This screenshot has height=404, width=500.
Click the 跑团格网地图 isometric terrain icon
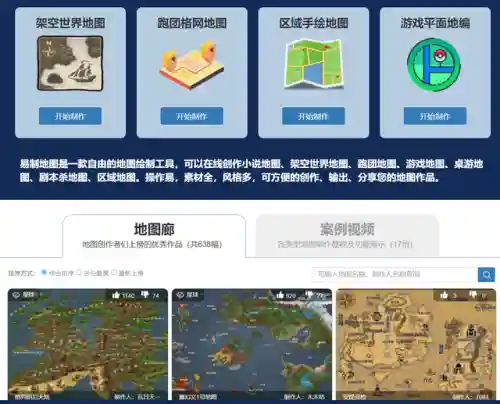point(192,65)
